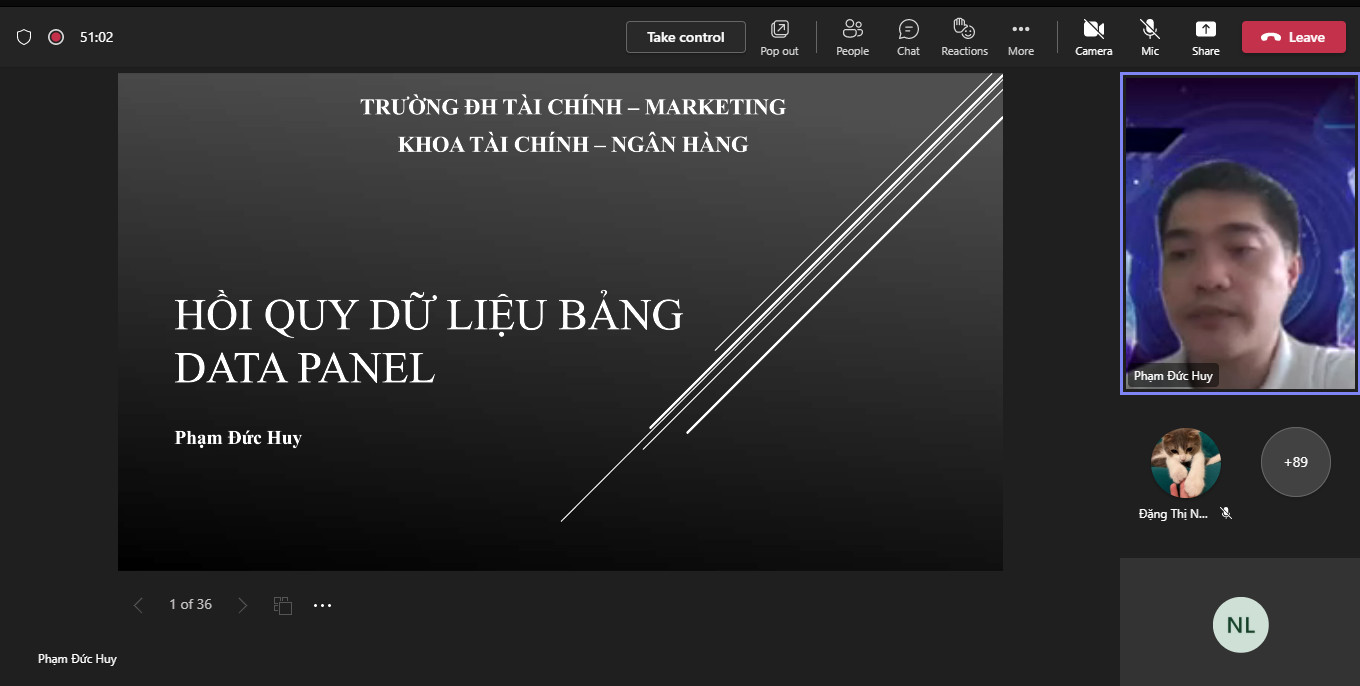Image resolution: width=1360 pixels, height=686 pixels.
Task: Click the shield security icon
Action: pyautogui.click(x=24, y=37)
